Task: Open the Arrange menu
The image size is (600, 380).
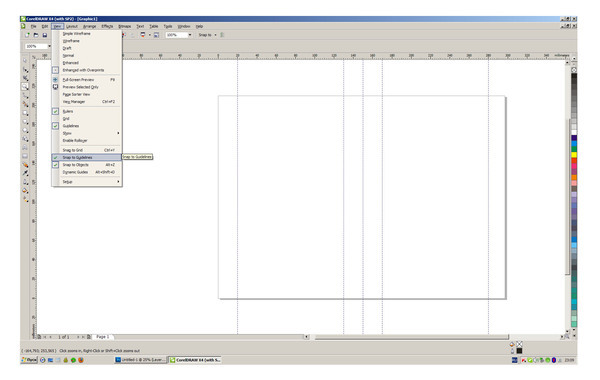Action: tap(90, 26)
